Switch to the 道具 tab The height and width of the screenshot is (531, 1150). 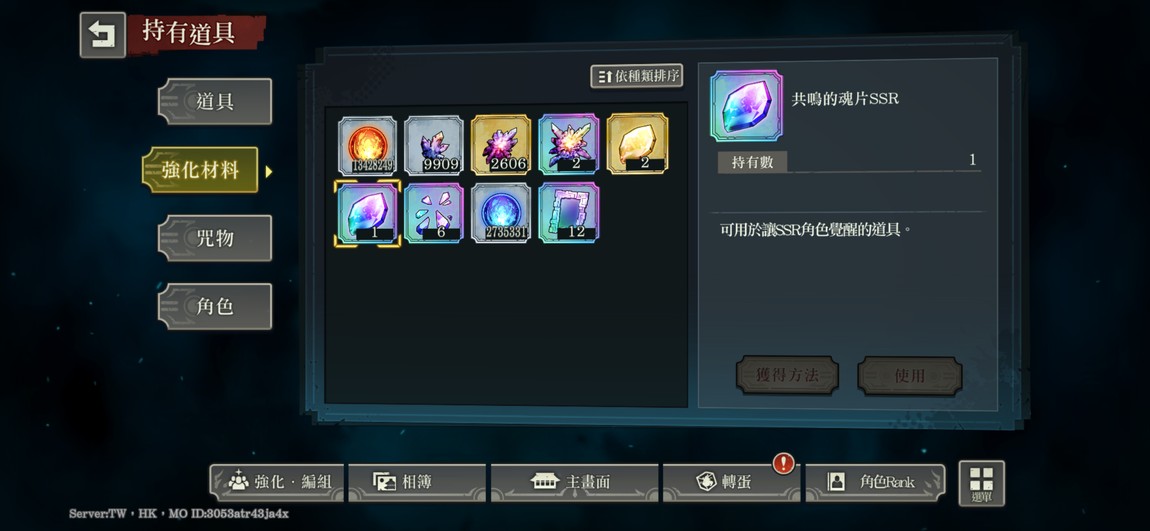215,101
